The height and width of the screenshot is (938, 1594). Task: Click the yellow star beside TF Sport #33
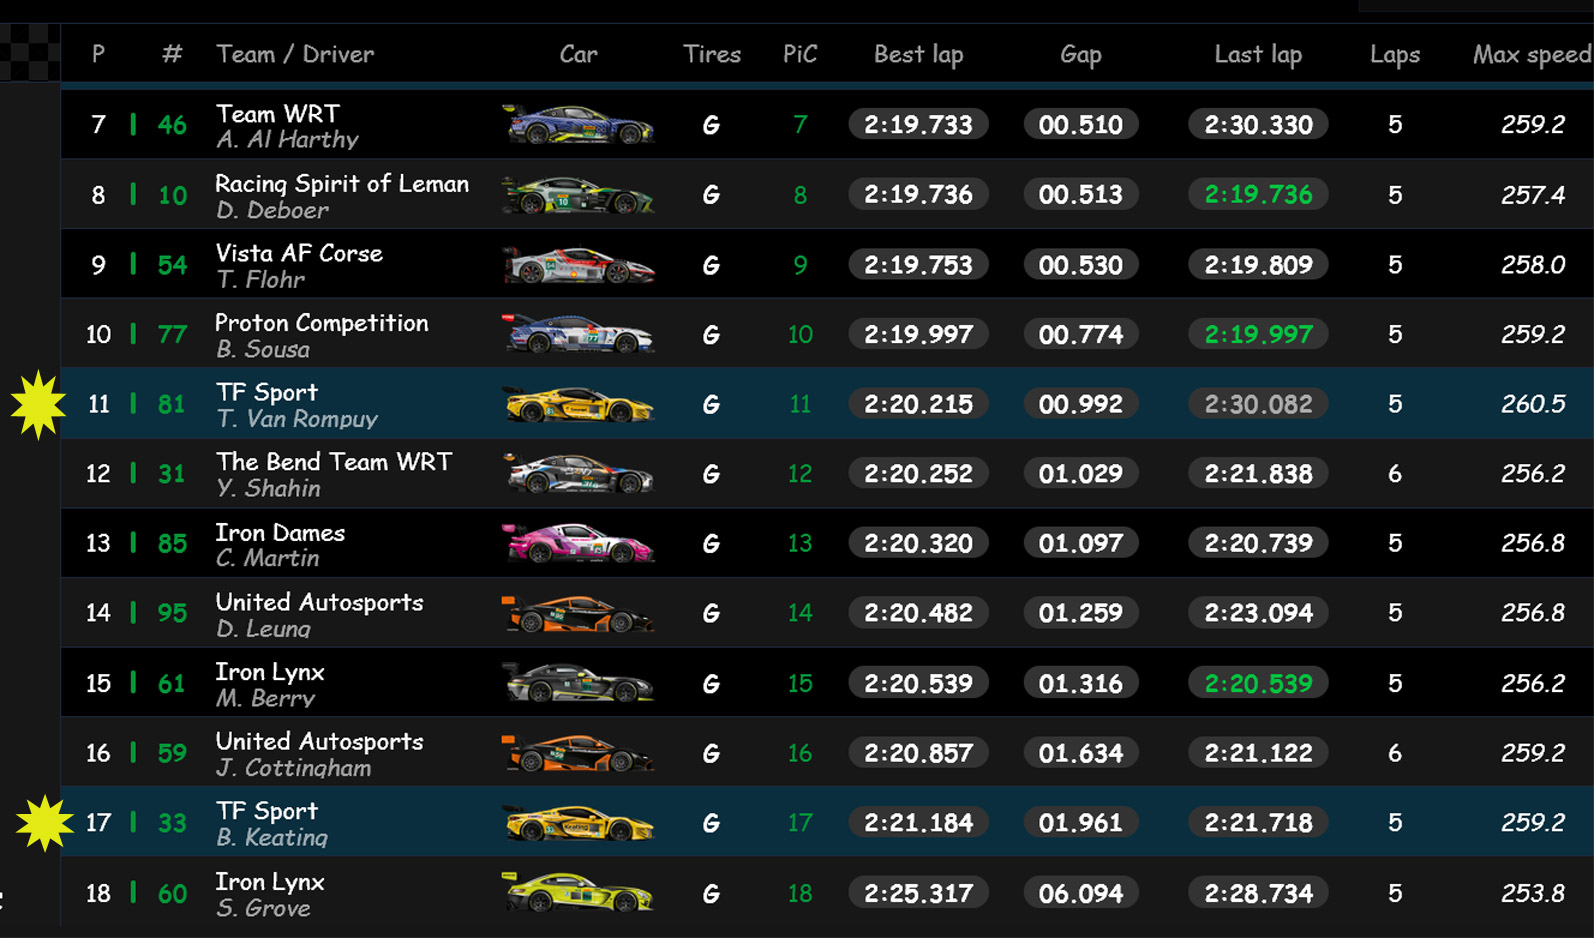point(44,823)
